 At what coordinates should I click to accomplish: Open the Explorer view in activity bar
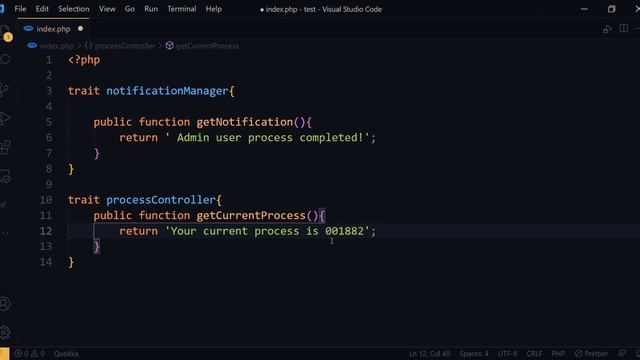(x=5, y=32)
